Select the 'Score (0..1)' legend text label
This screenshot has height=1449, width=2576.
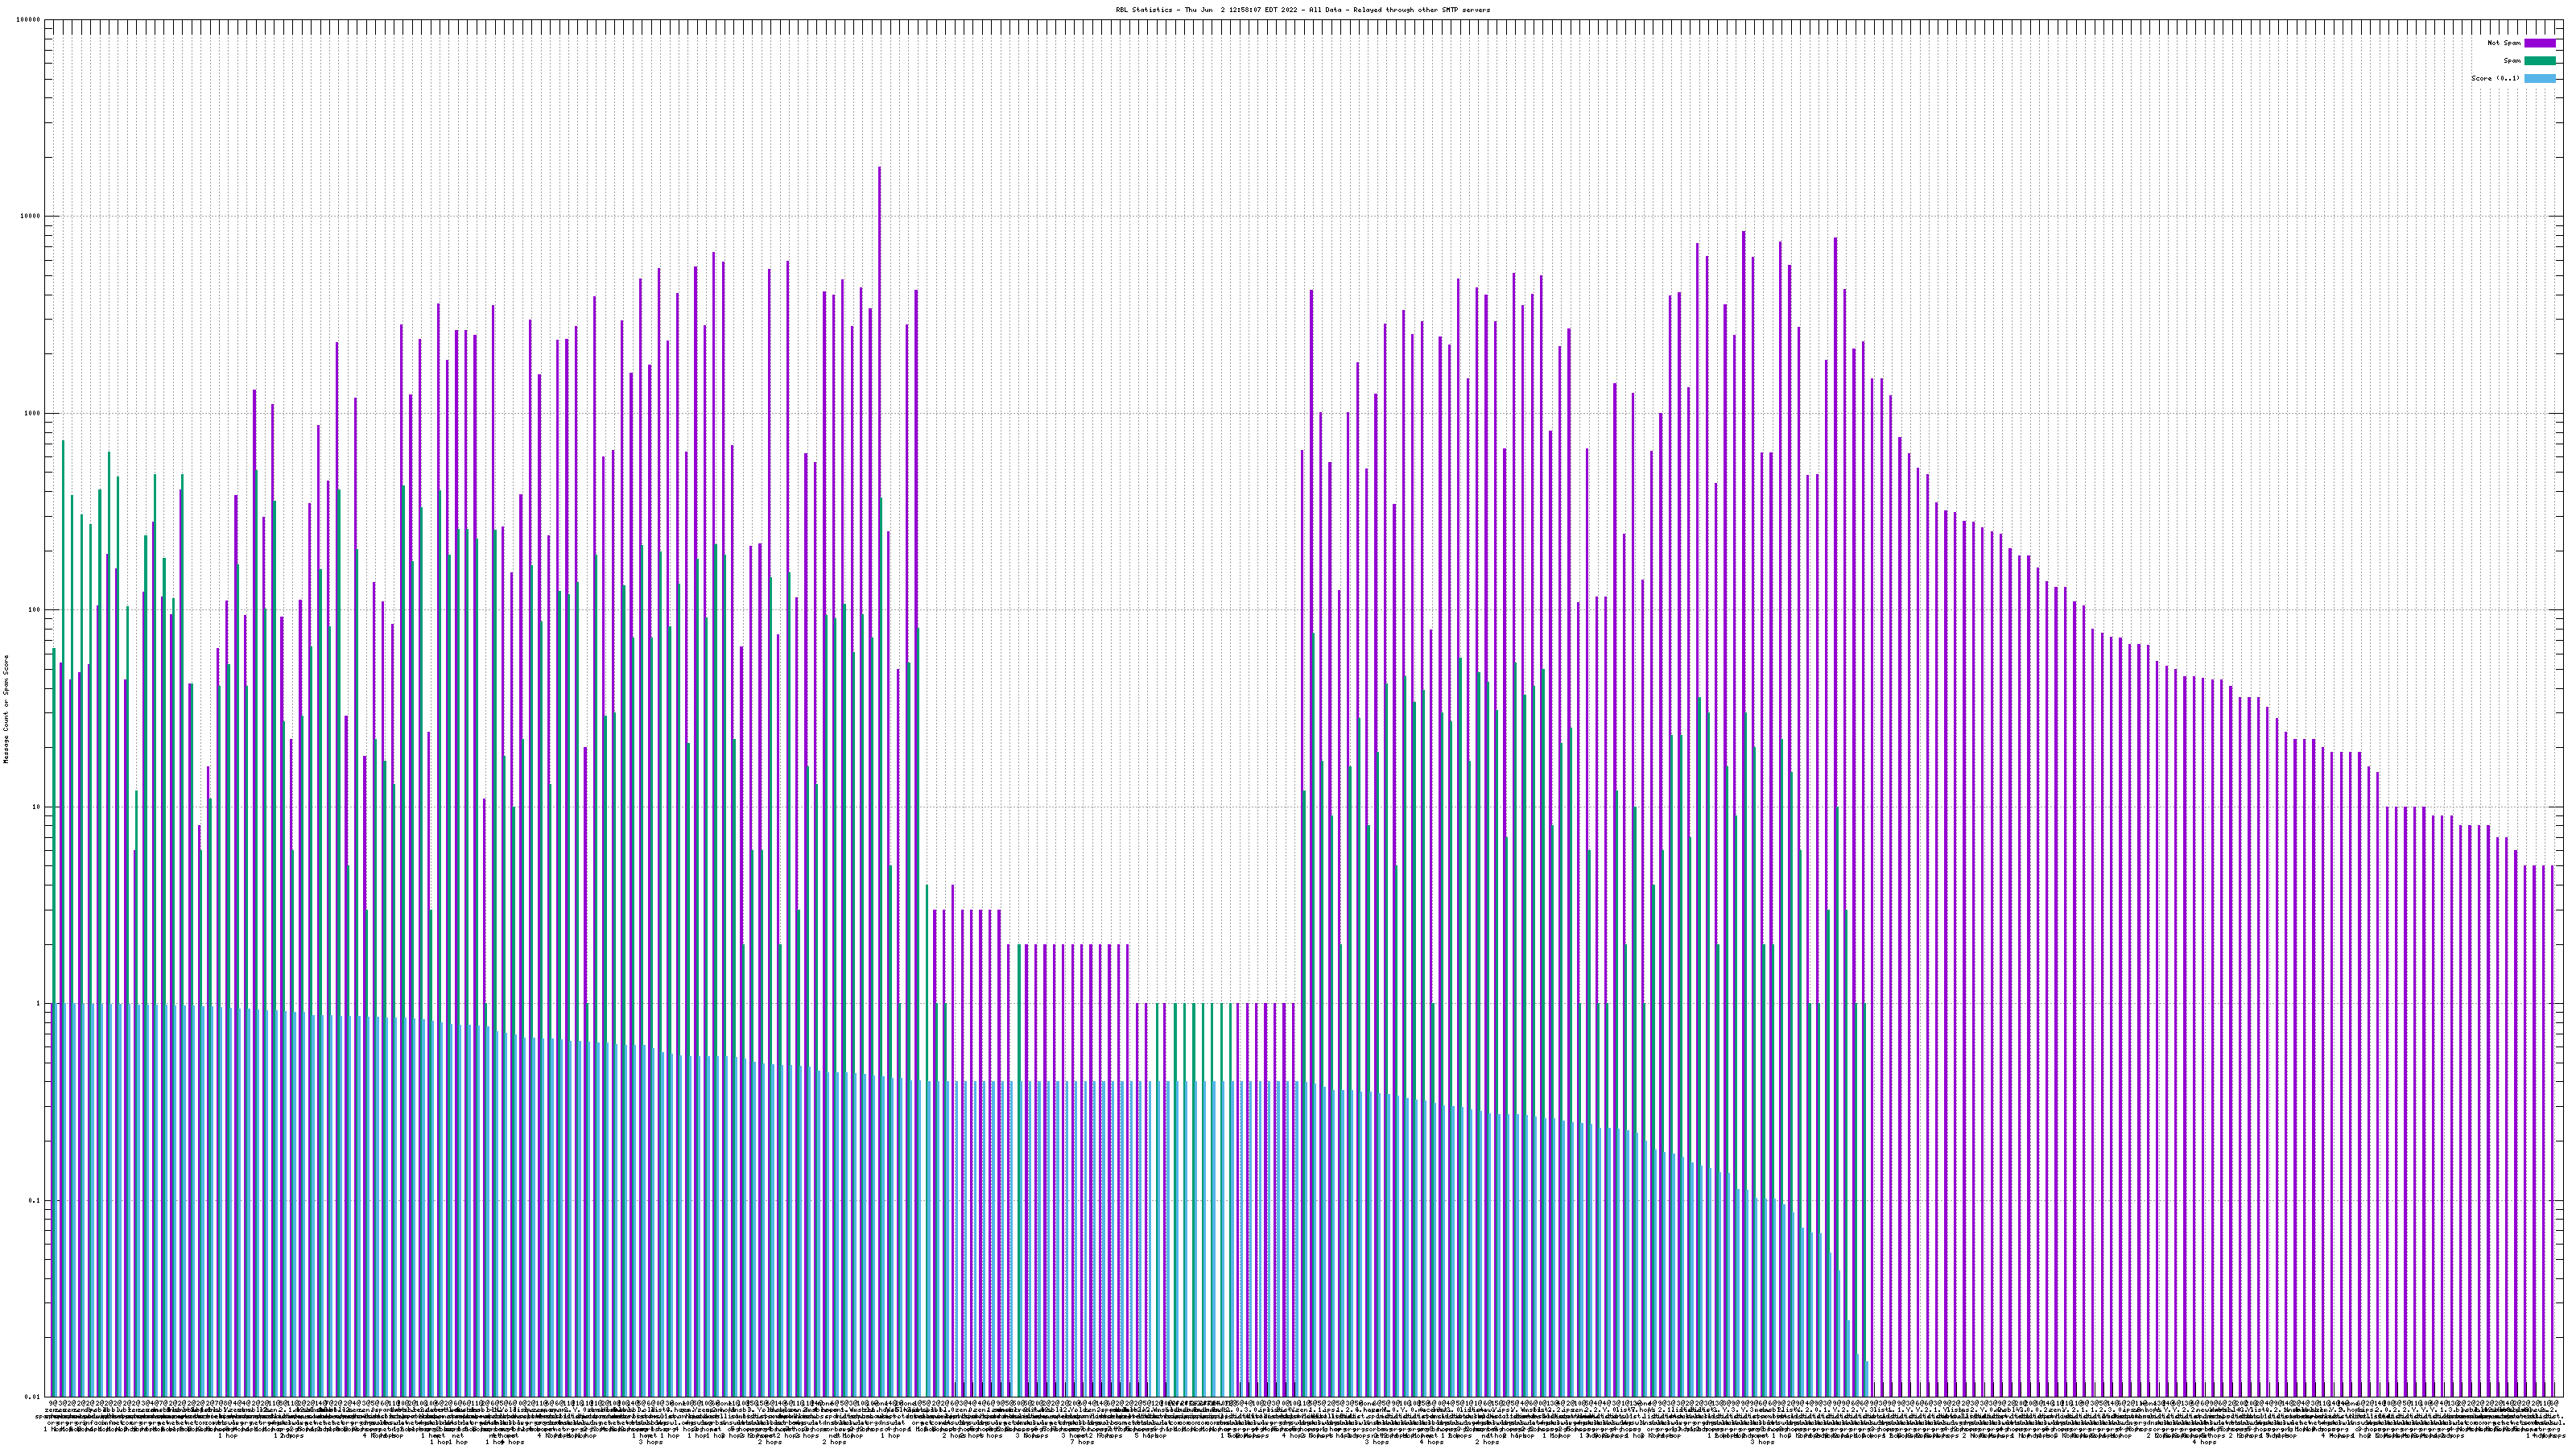click(x=2495, y=78)
